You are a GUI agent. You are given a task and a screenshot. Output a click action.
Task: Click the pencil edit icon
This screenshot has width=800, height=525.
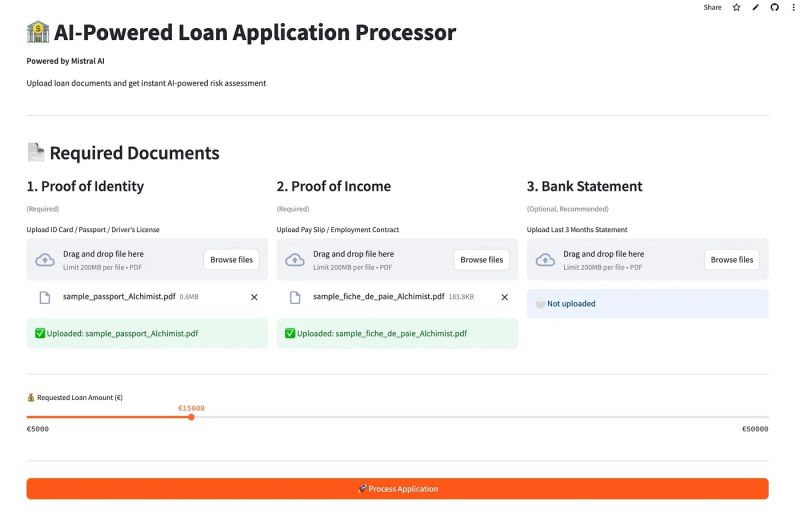tap(756, 7)
